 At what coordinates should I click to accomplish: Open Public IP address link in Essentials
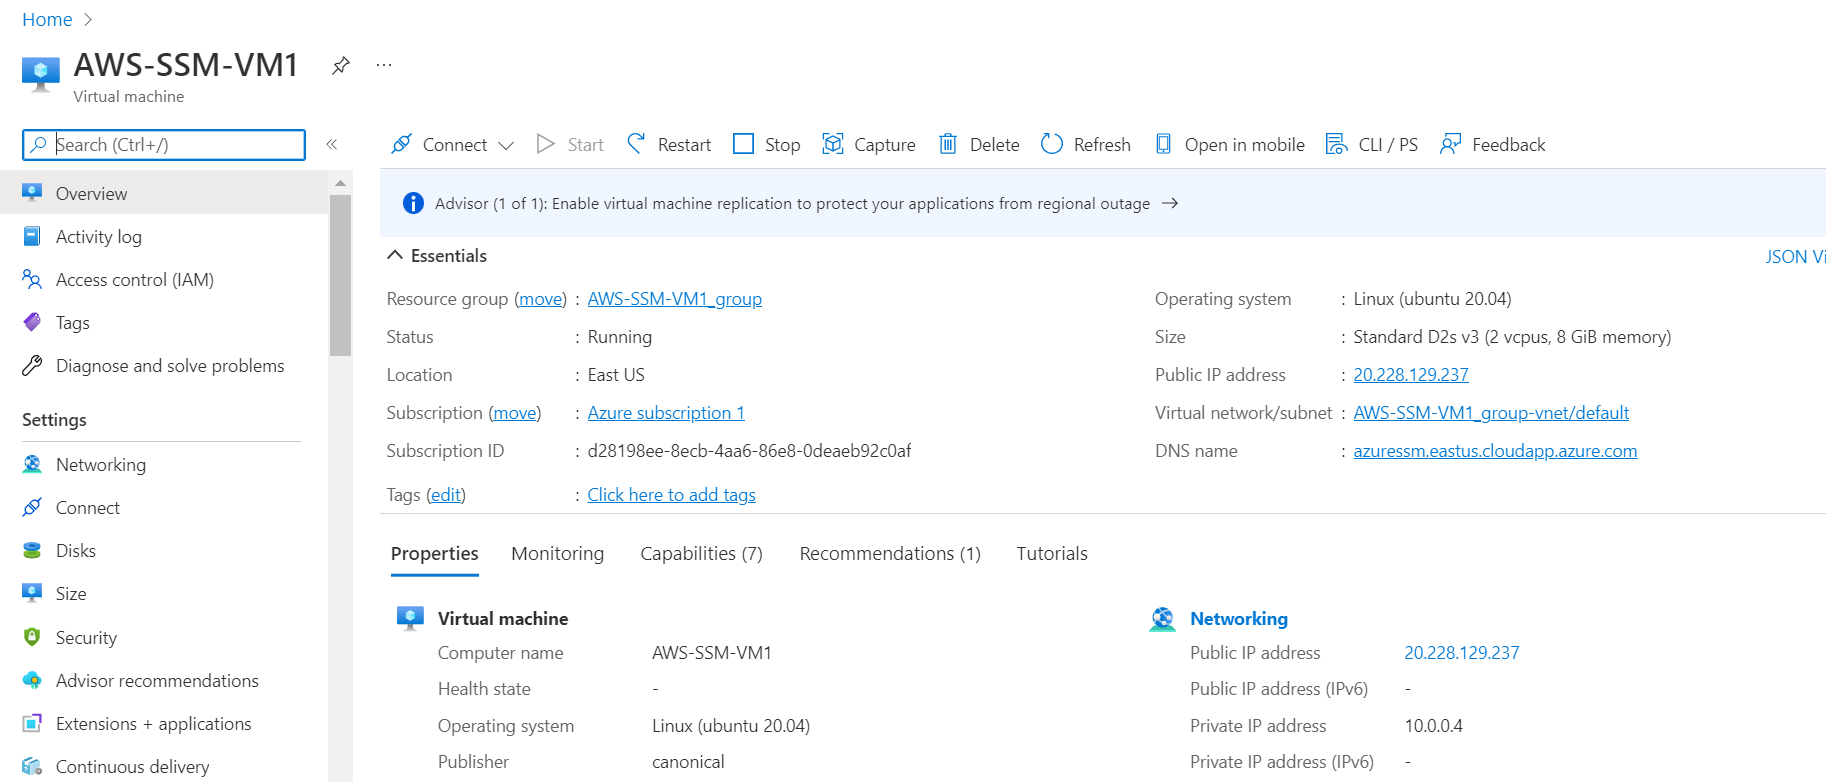click(x=1411, y=375)
